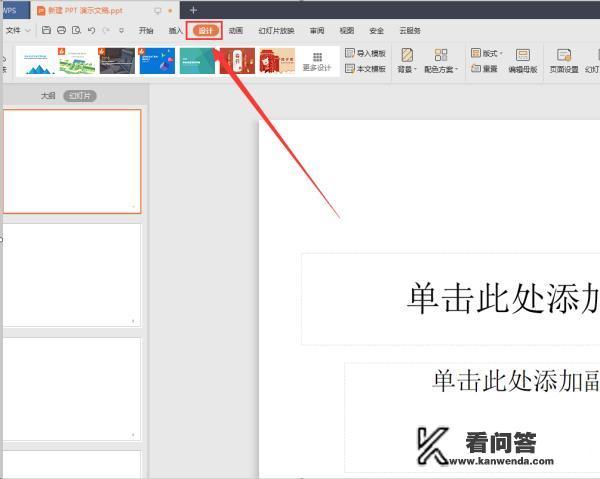Open the 幻灯片放映 ribbon tab

[x=276, y=31]
